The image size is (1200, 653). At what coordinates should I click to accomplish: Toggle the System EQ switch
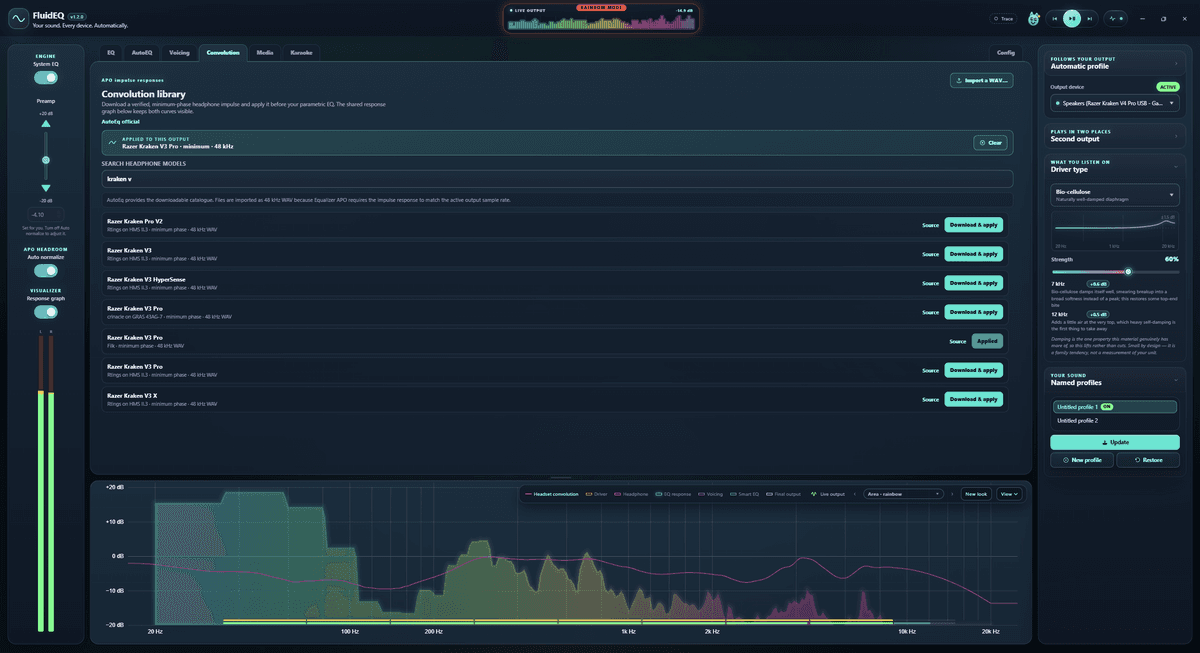point(45,77)
